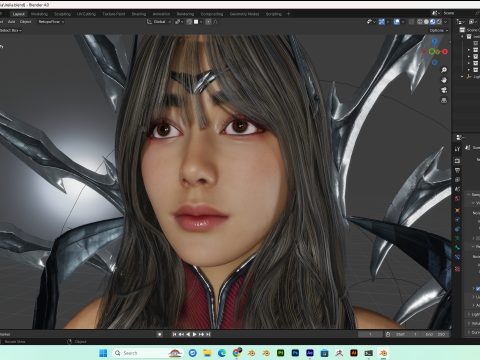Click the red X axis gizmo ball
480x360 pixels.
(445, 52)
